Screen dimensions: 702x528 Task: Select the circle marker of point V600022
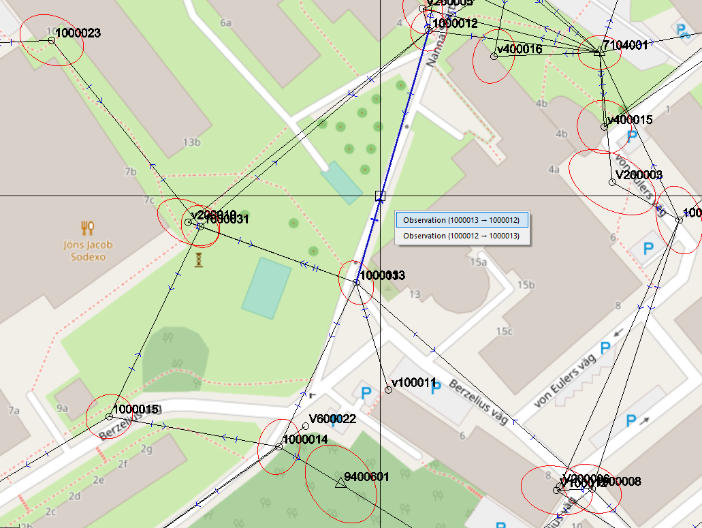306,426
